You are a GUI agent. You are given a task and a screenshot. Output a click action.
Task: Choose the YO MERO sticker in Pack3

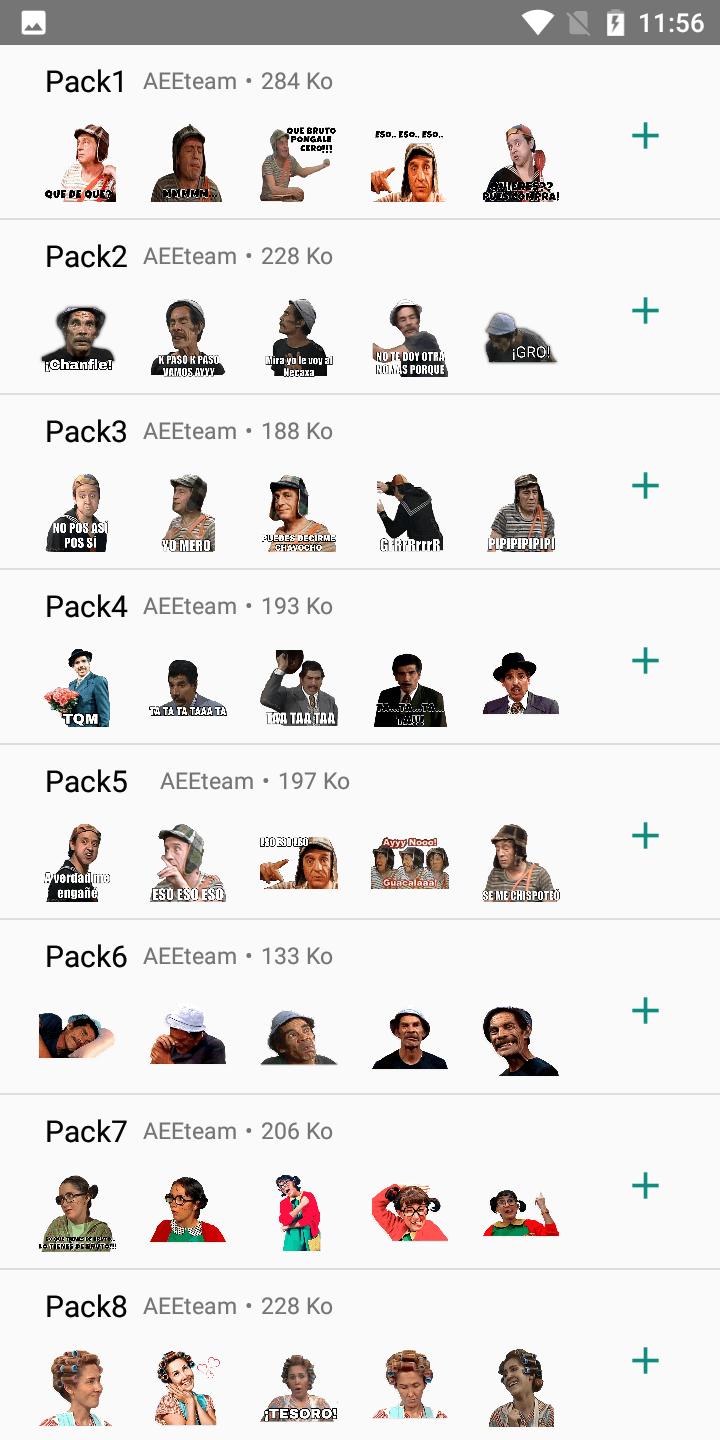coord(188,512)
